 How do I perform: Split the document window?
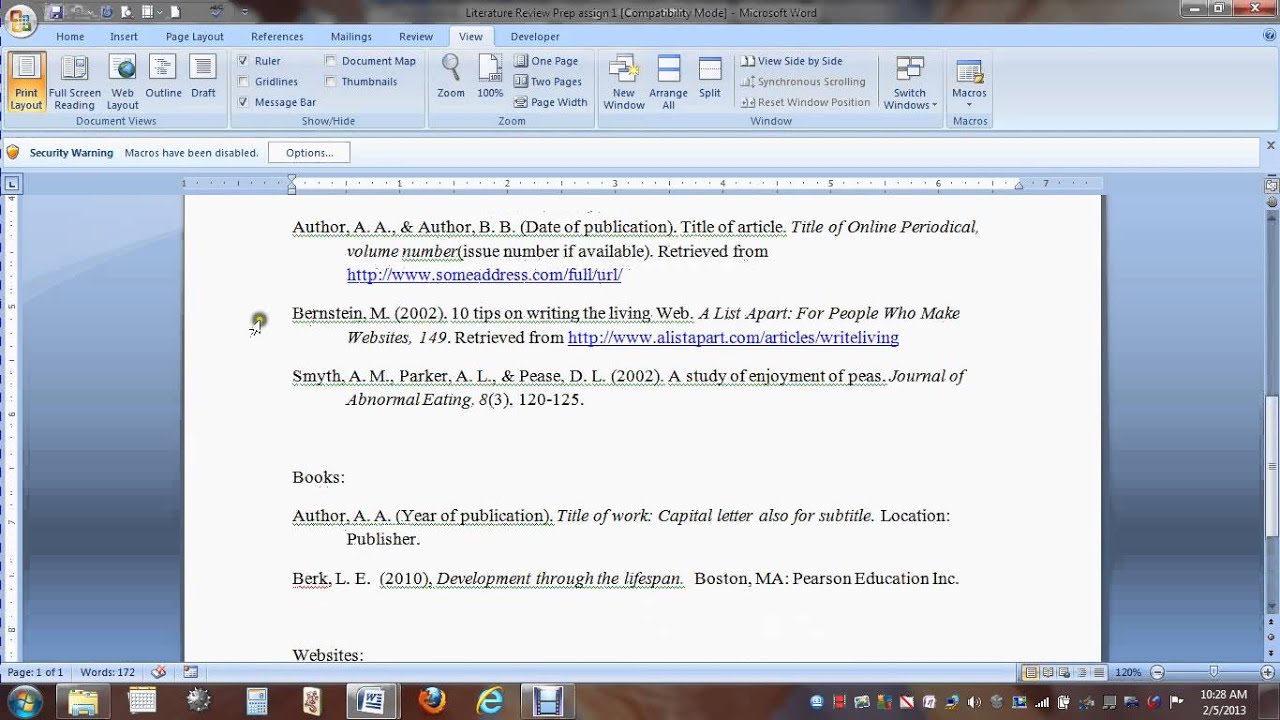click(x=710, y=78)
